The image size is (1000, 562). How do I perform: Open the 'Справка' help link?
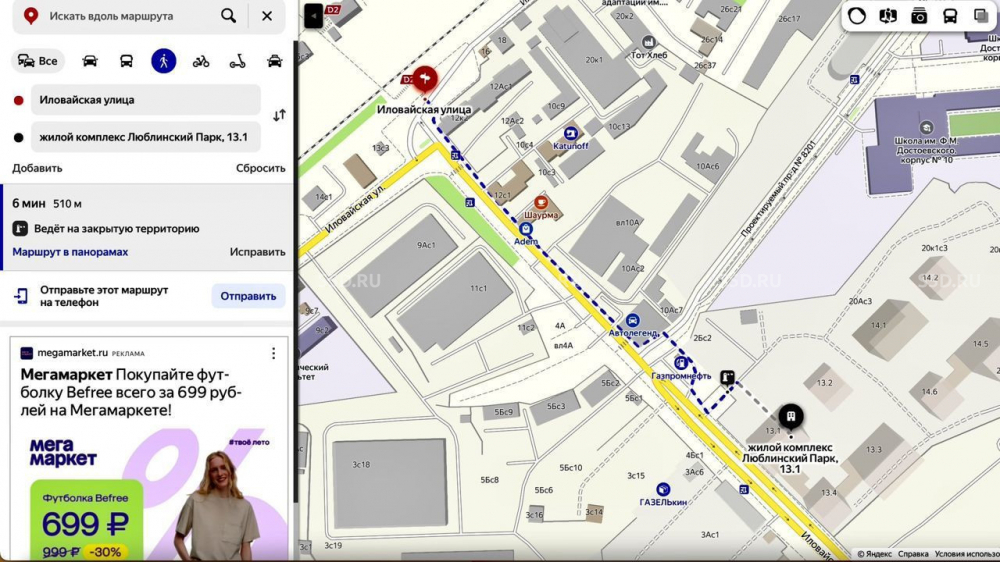coord(913,554)
